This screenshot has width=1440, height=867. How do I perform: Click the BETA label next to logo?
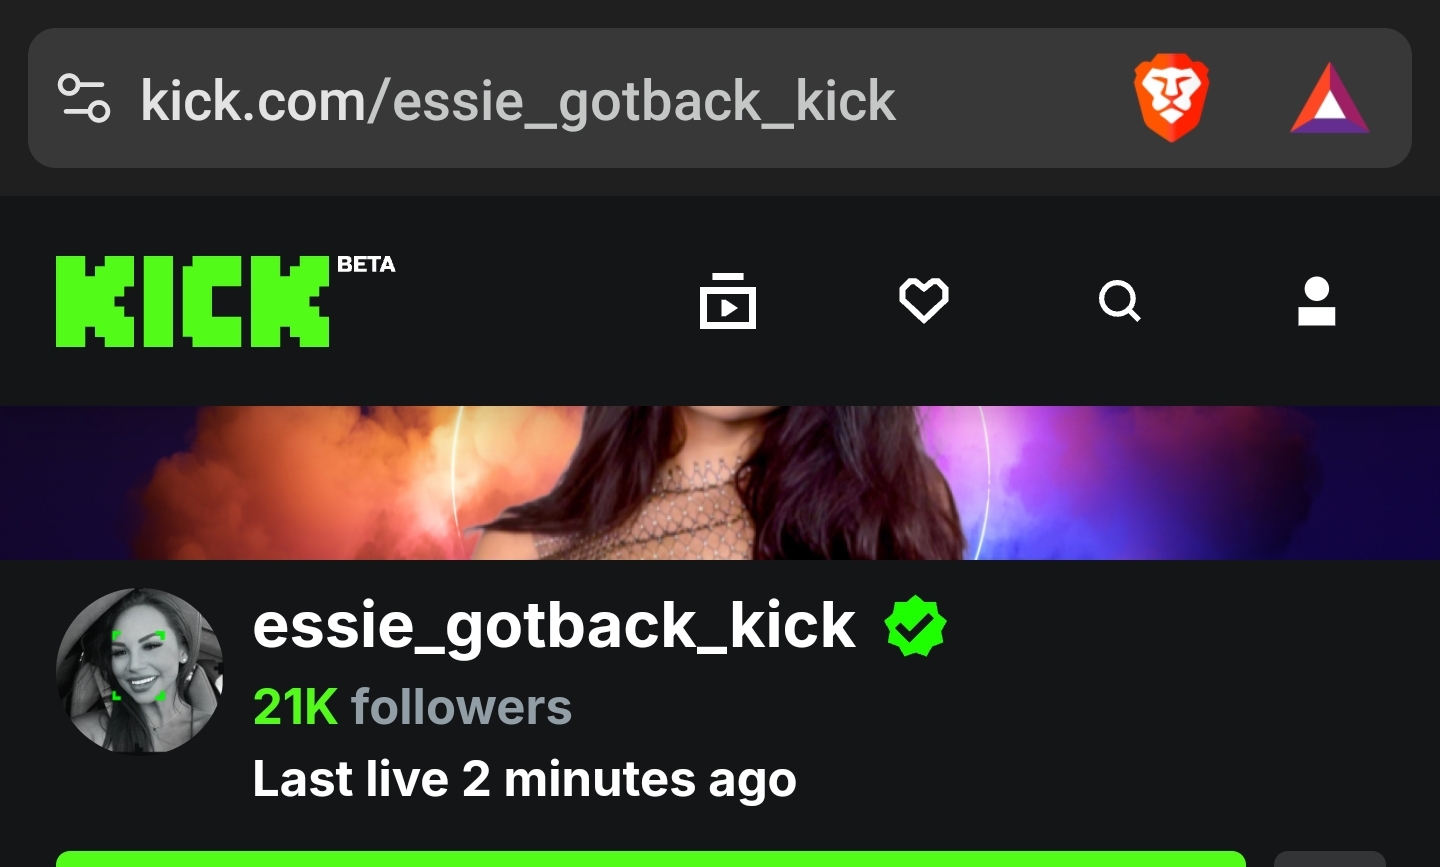click(x=366, y=264)
